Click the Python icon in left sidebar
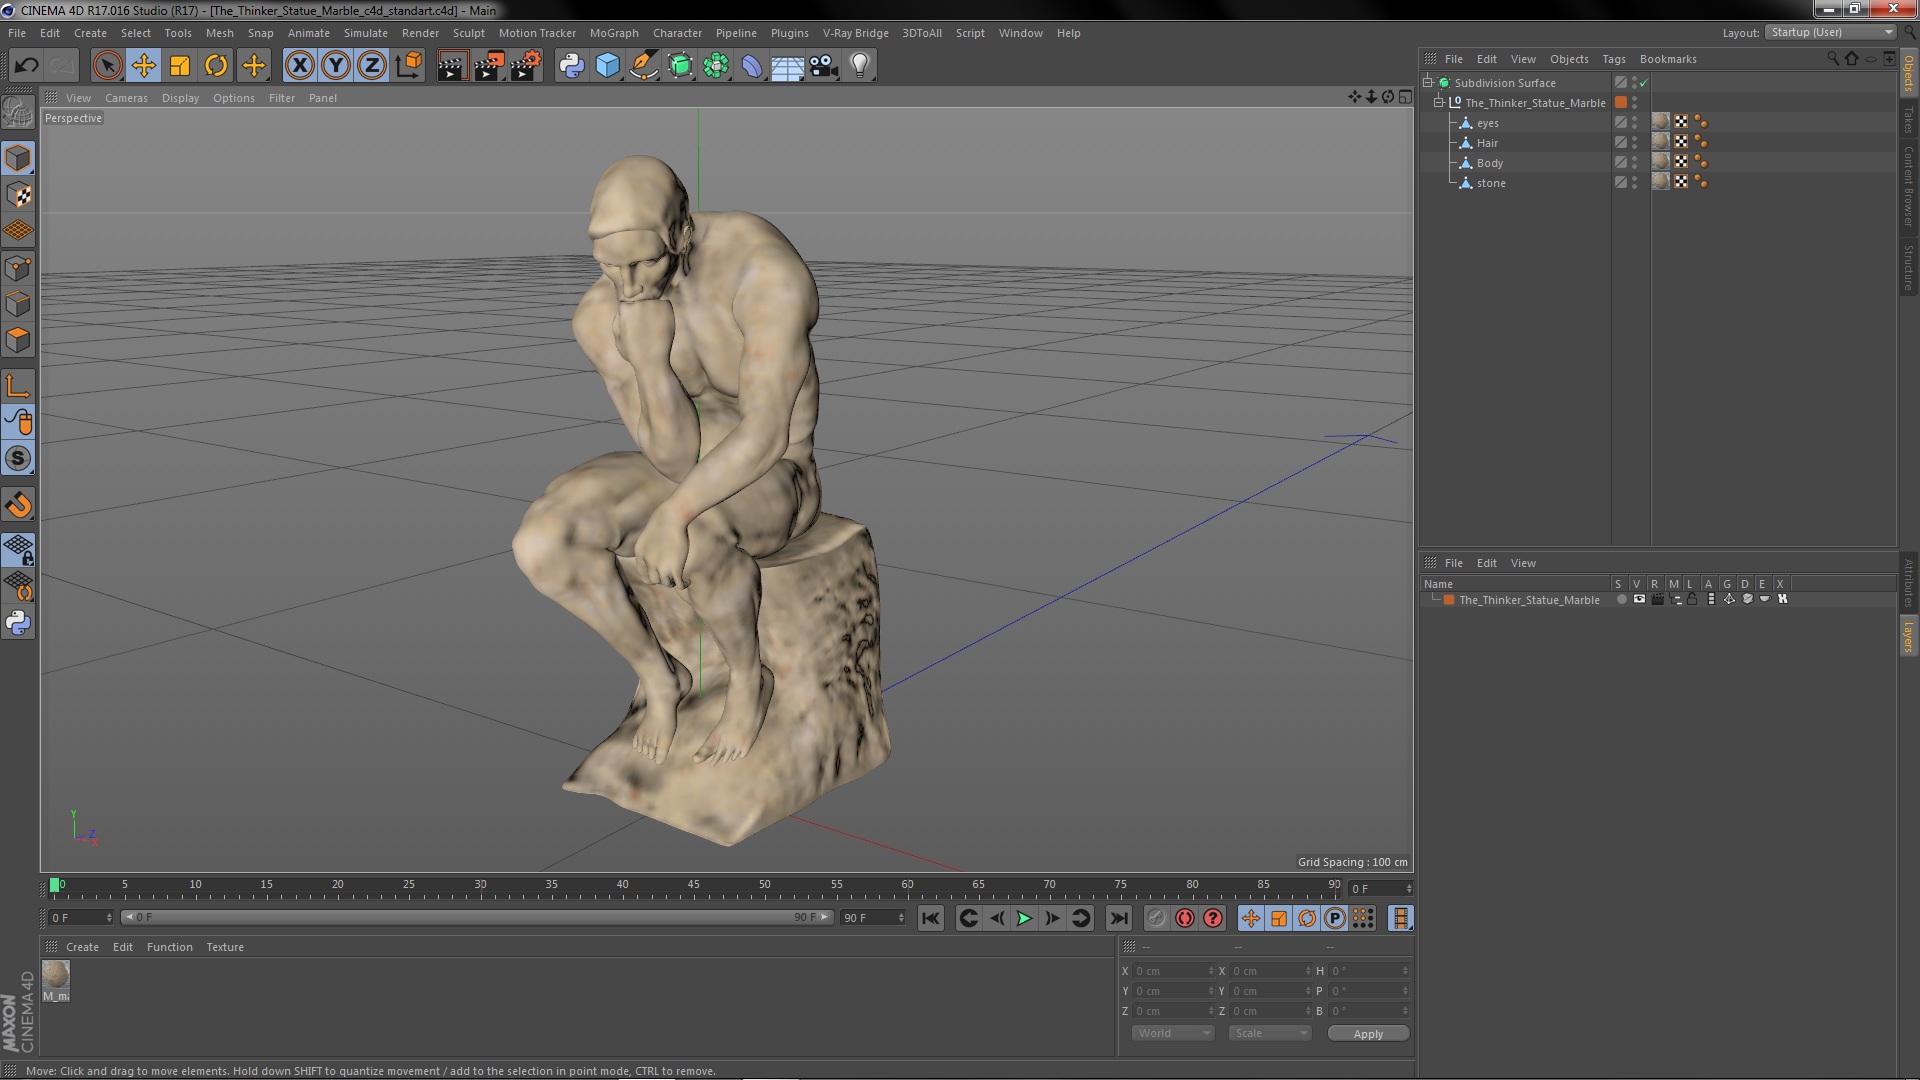This screenshot has width=1920, height=1080. coord(18,623)
